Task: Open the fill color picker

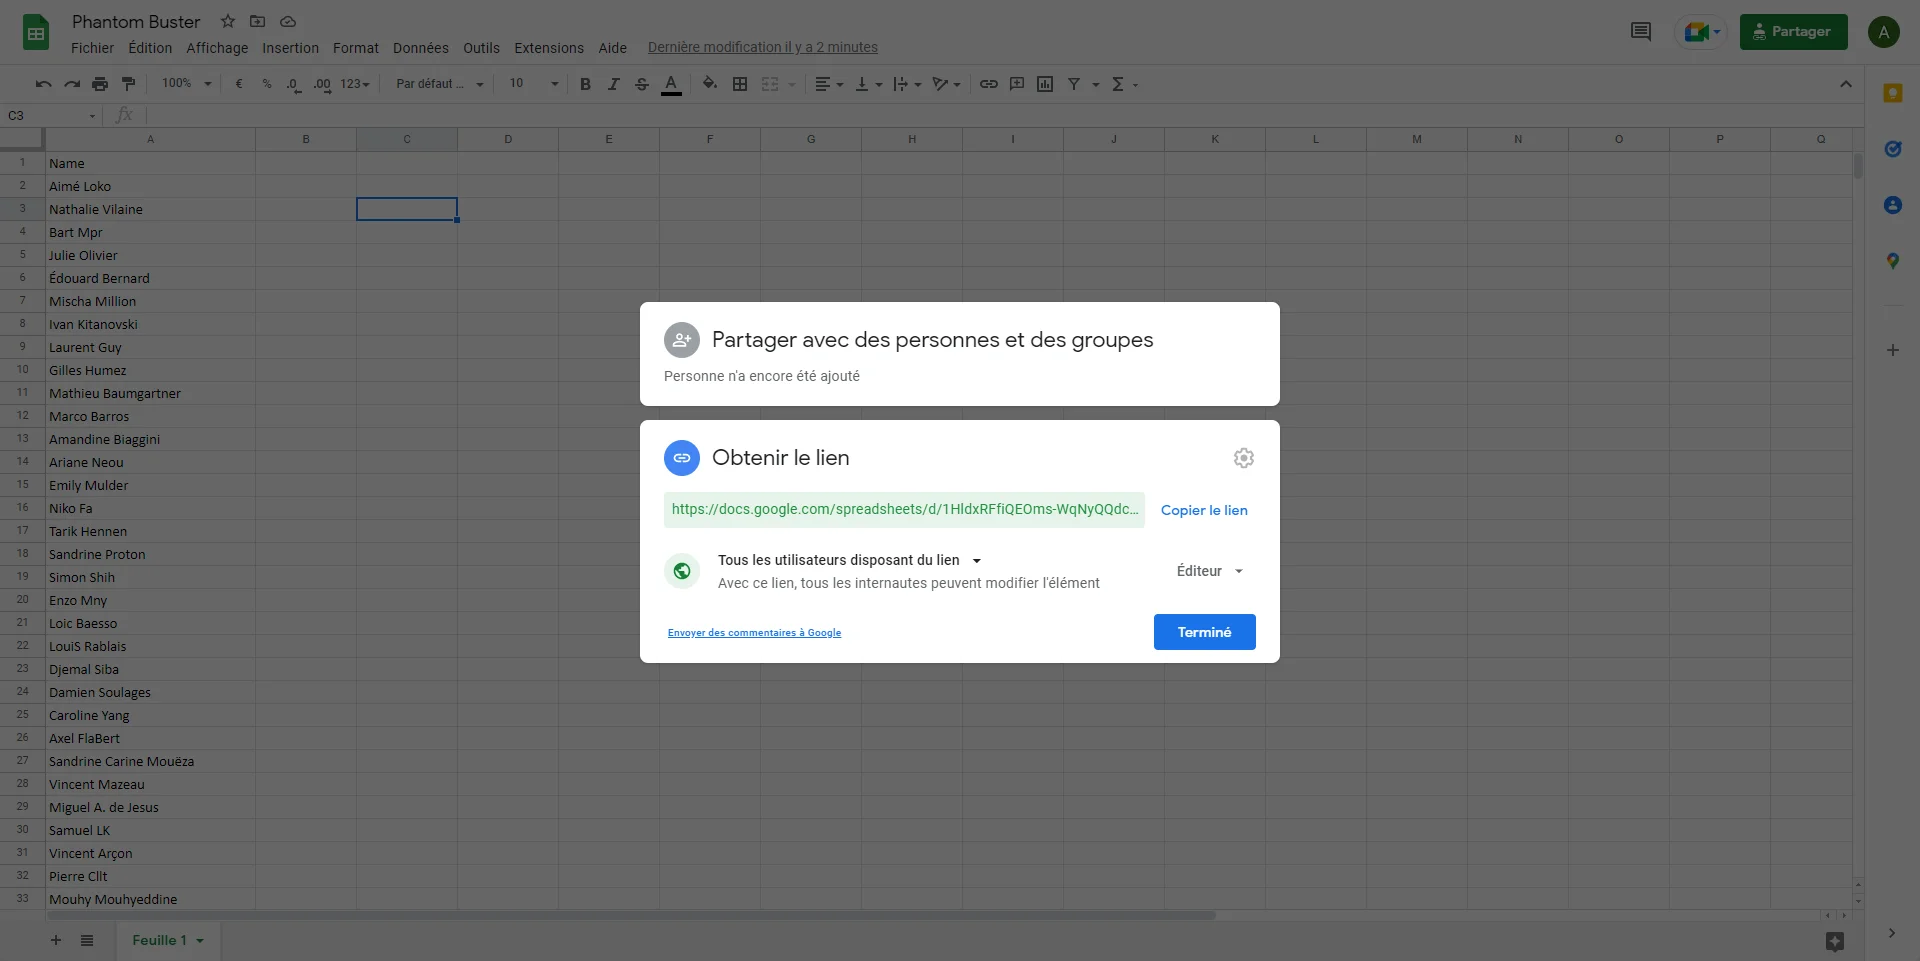Action: [x=710, y=84]
